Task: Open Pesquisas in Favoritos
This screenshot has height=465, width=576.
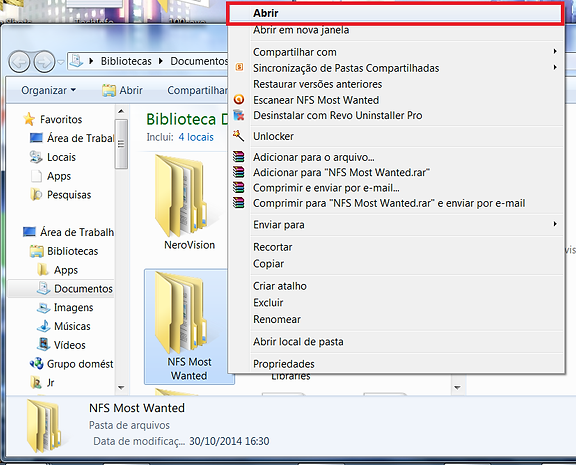Action: click(x=61, y=195)
